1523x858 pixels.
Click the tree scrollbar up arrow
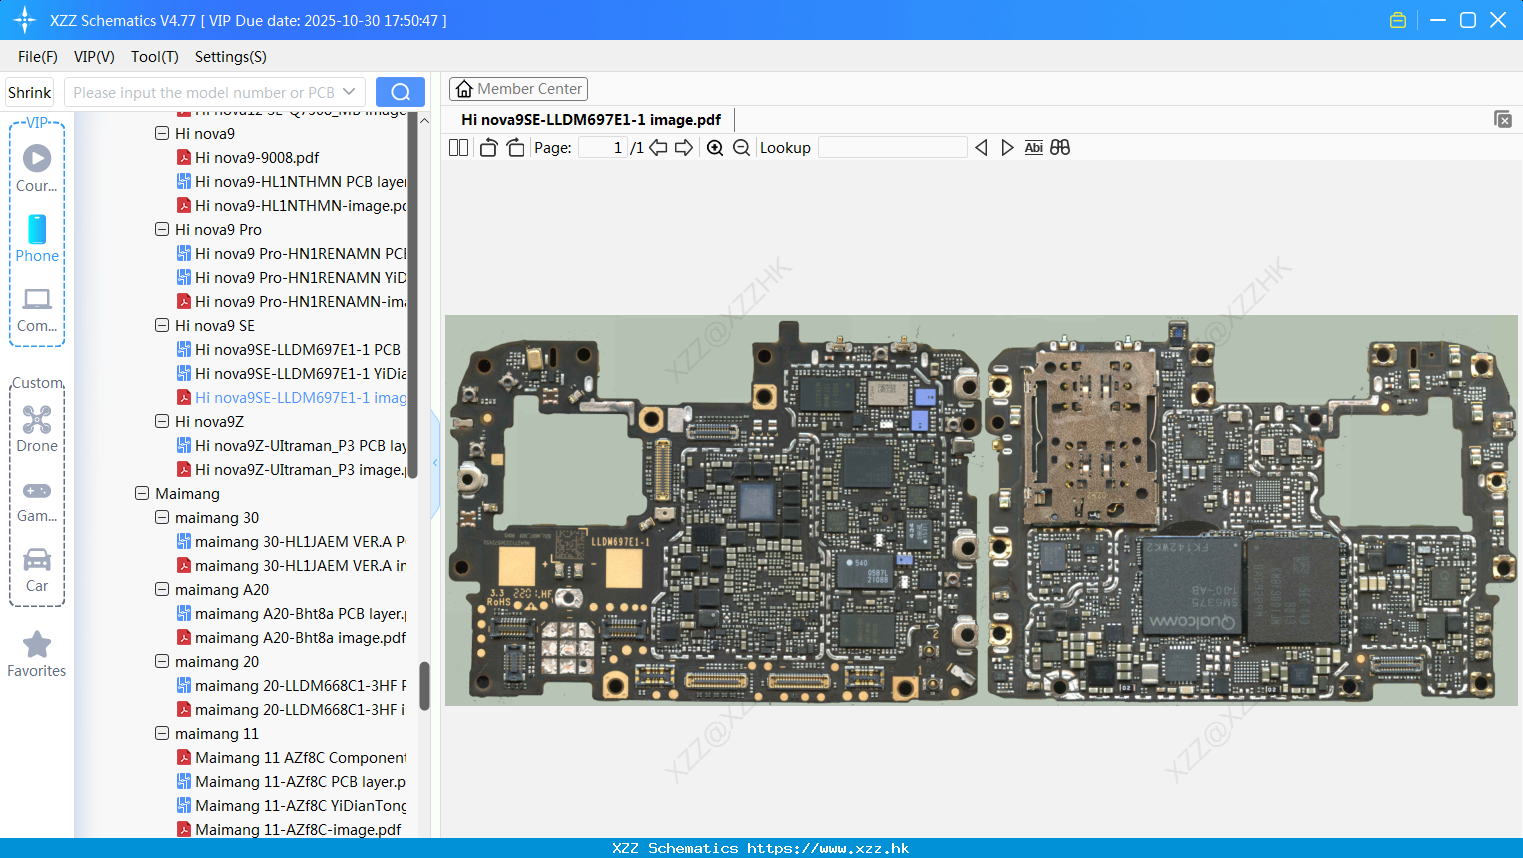424,120
